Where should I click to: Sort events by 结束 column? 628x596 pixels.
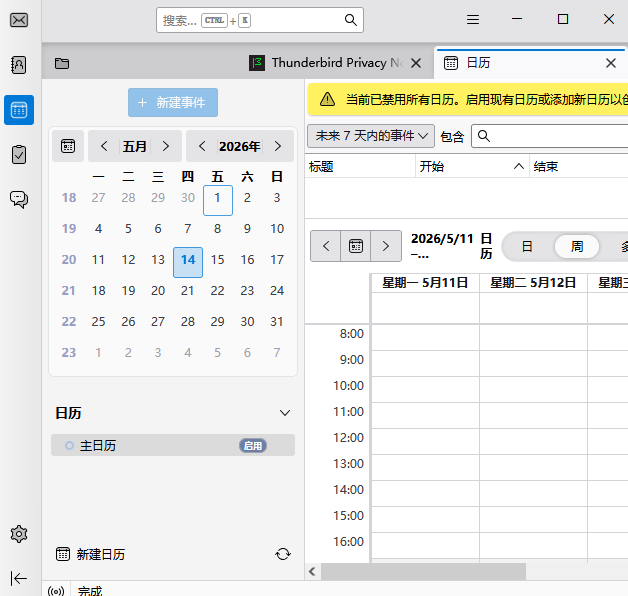click(579, 166)
